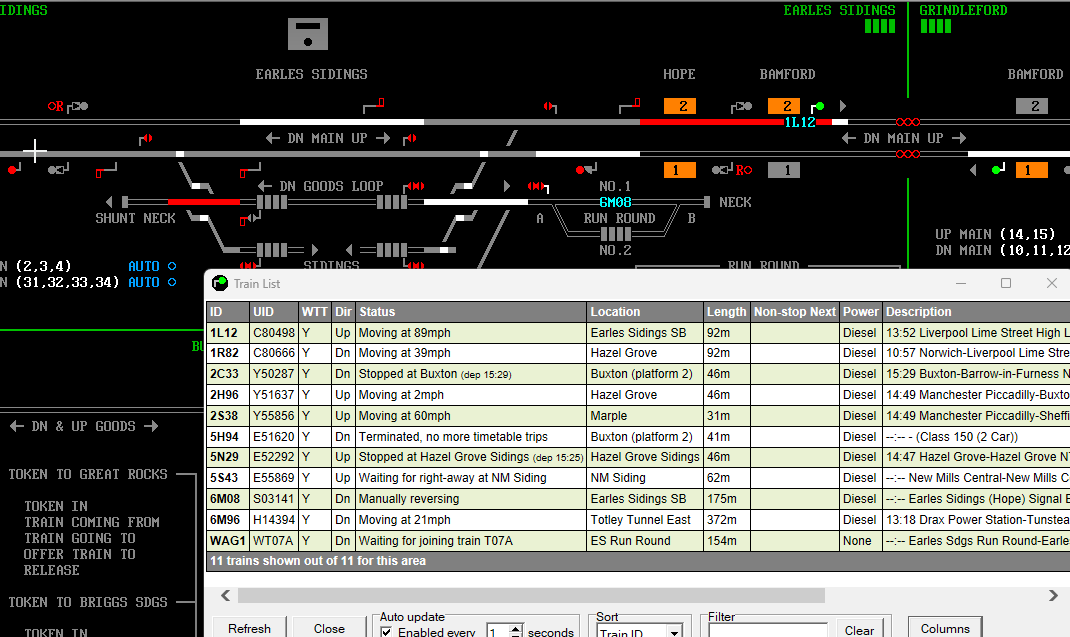1070x637 pixels.
Task: Click the Refresh button
Action: click(249, 628)
